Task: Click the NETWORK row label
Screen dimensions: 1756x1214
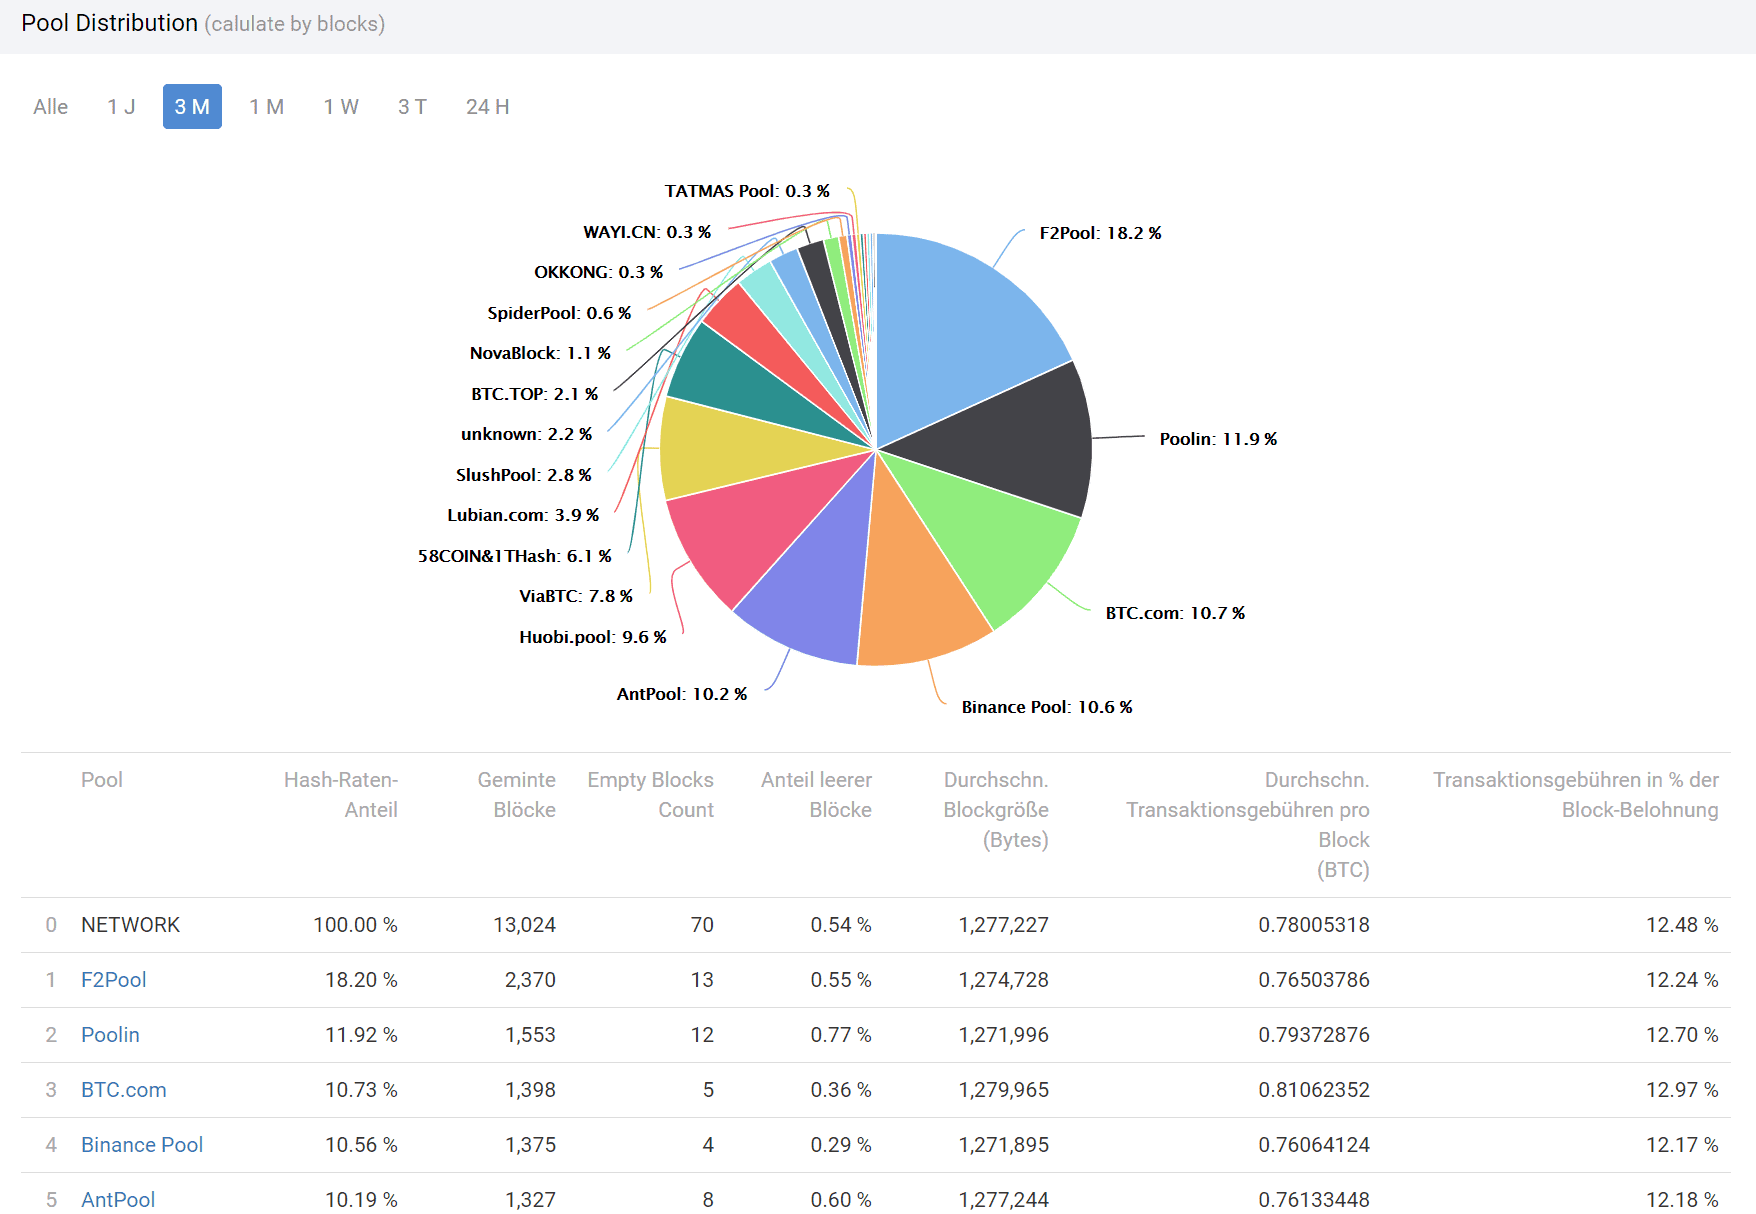Action: point(131,925)
